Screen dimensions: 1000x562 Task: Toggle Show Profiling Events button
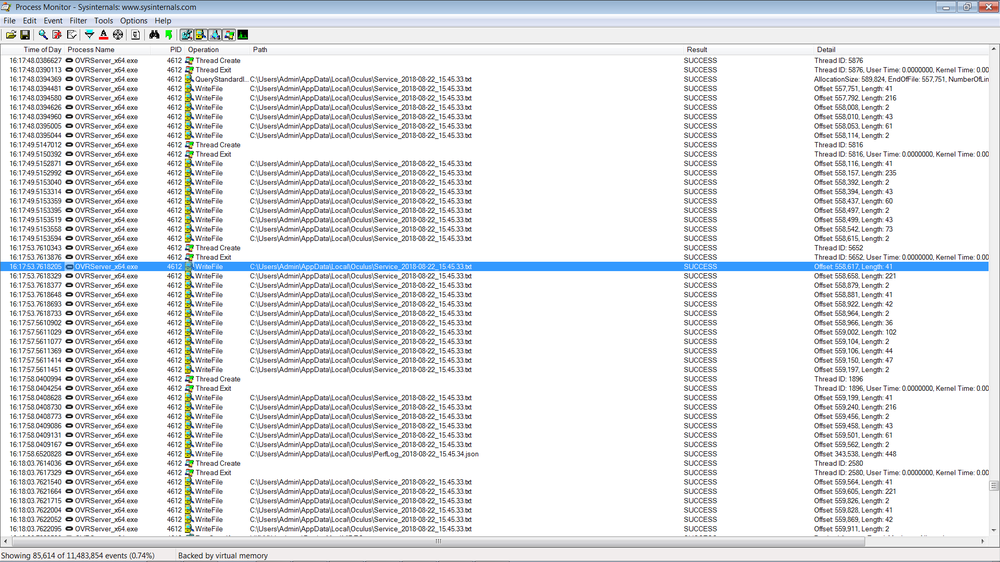tap(243, 35)
